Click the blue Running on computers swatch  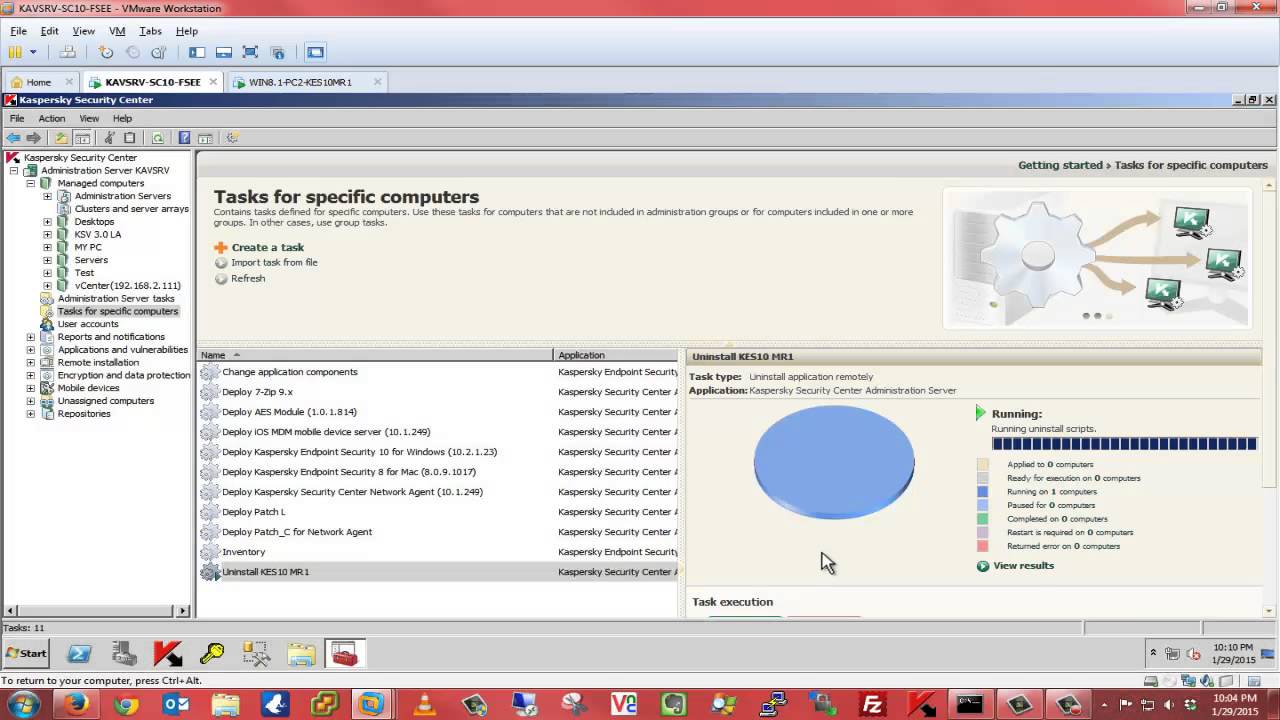[983, 491]
